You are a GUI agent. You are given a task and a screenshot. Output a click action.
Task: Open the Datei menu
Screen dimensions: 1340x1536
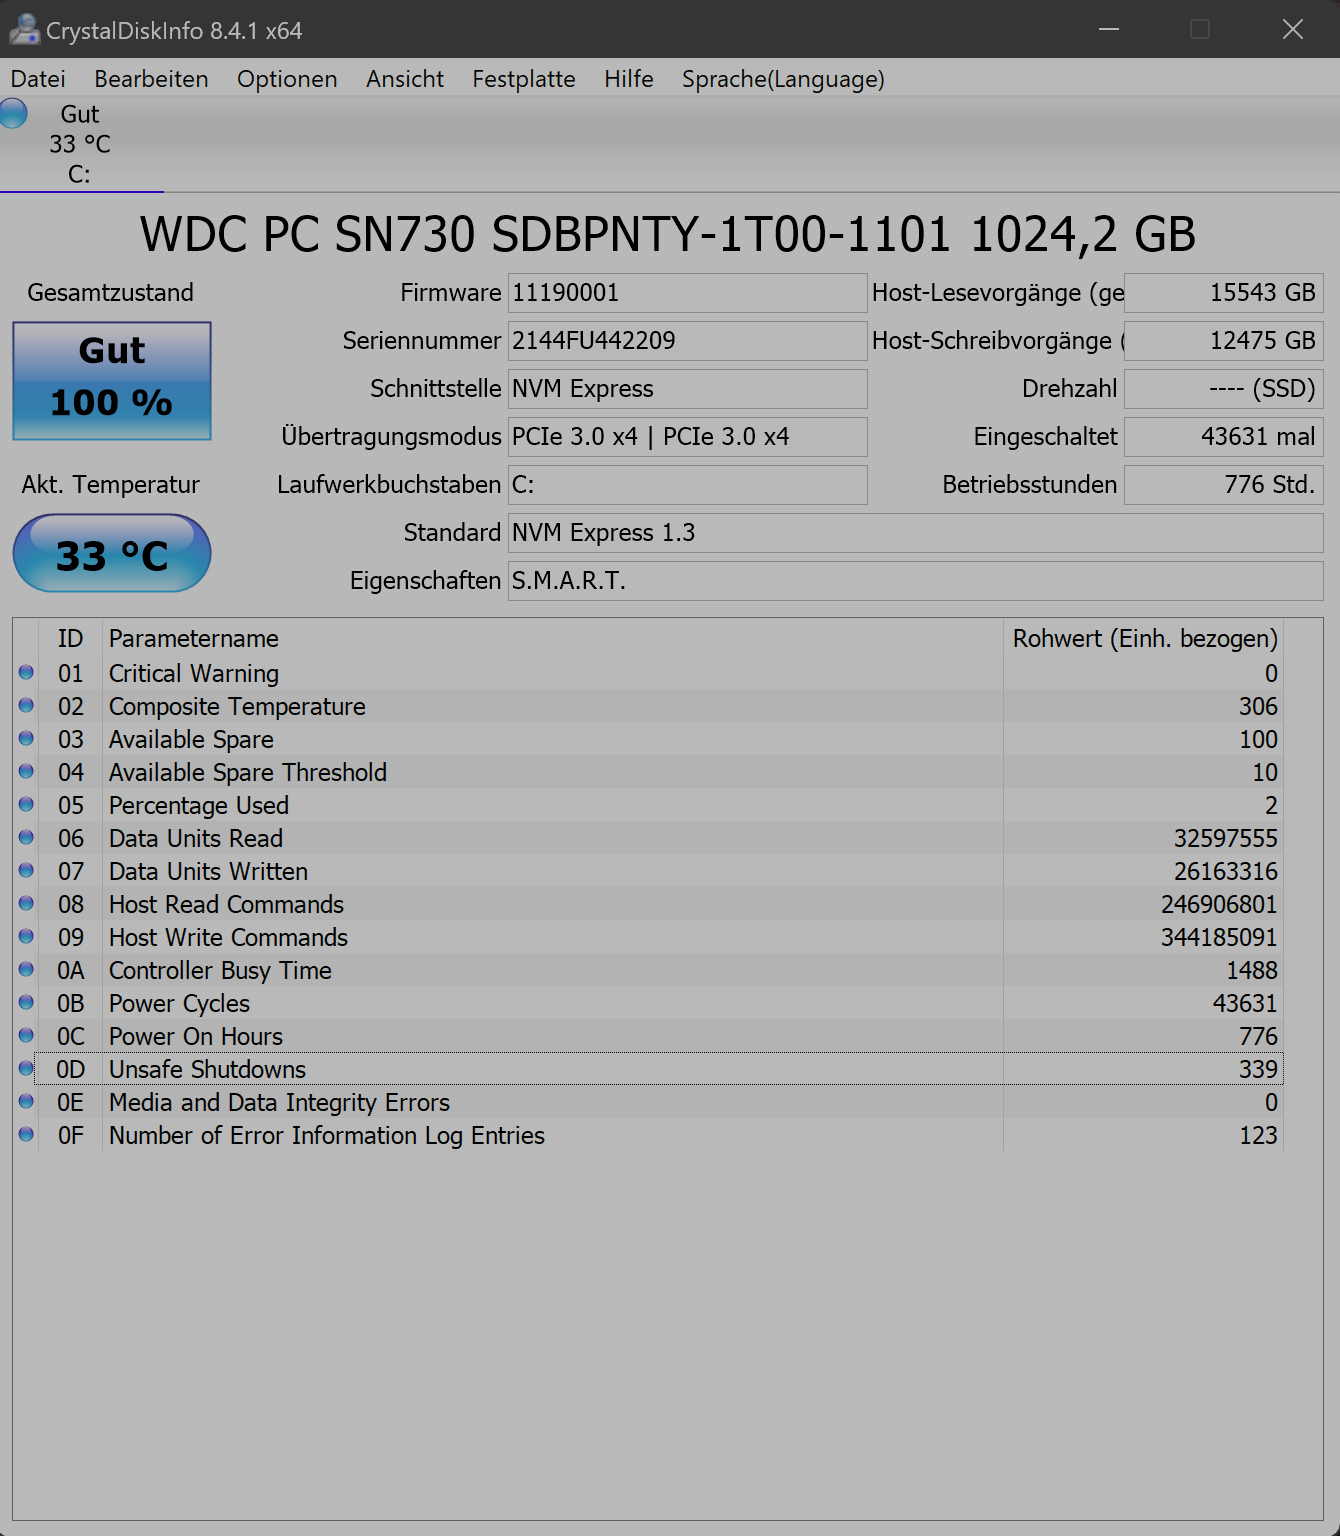38,79
